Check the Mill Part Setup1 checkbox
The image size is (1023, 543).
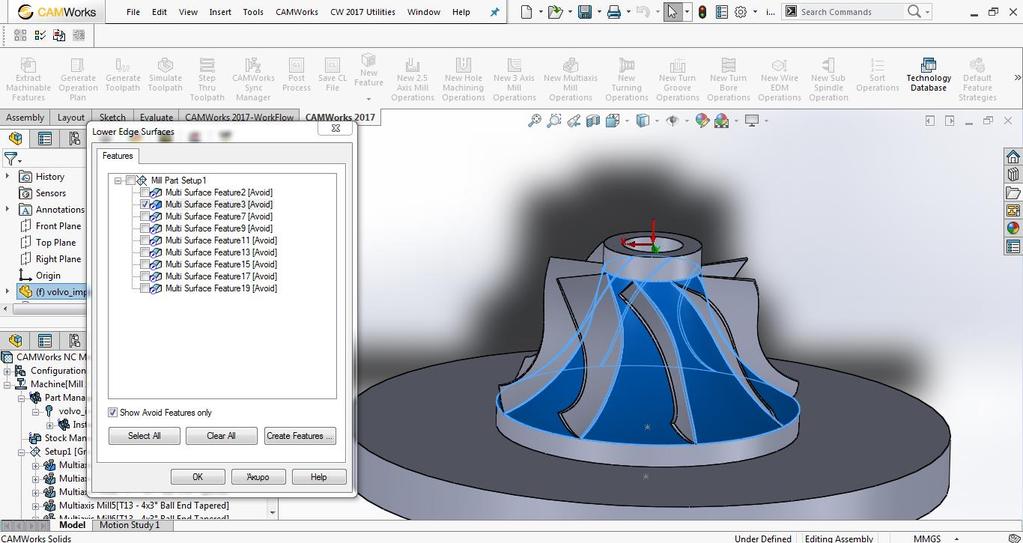click(130, 180)
